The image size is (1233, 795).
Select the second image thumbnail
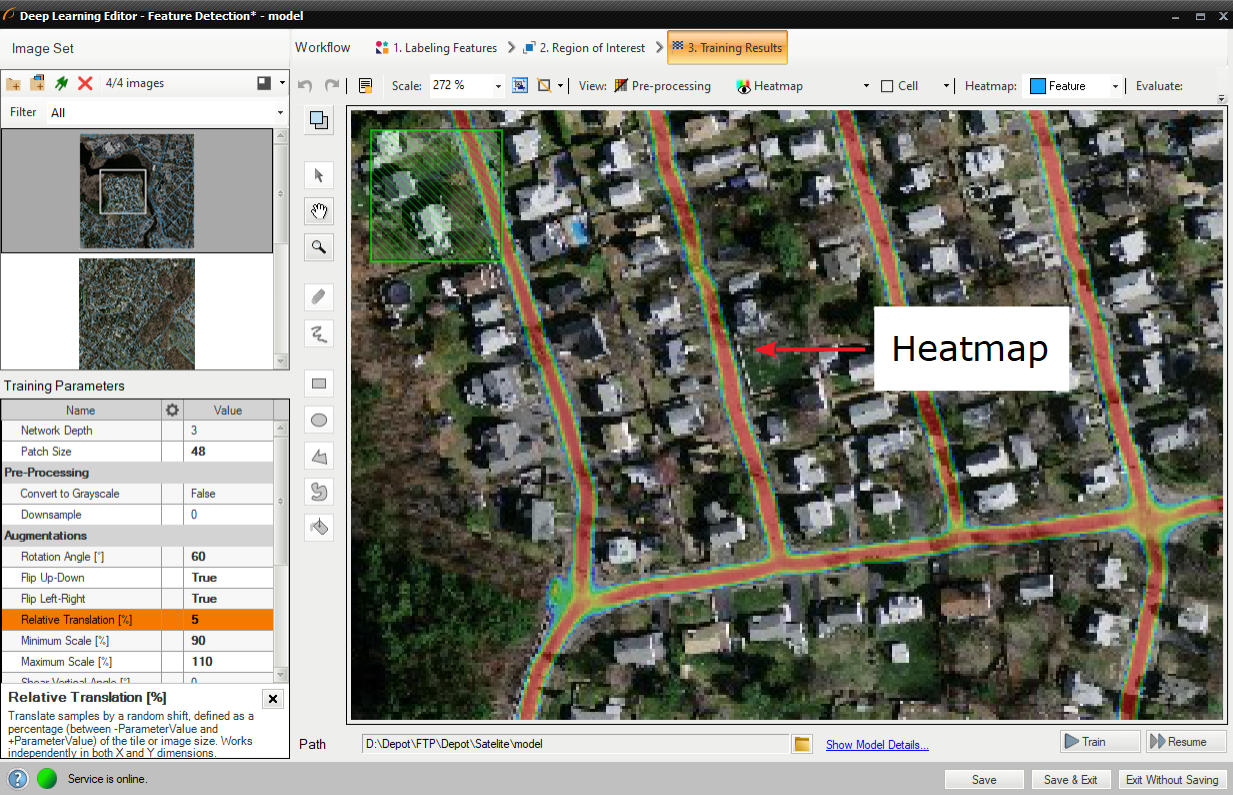click(x=137, y=313)
